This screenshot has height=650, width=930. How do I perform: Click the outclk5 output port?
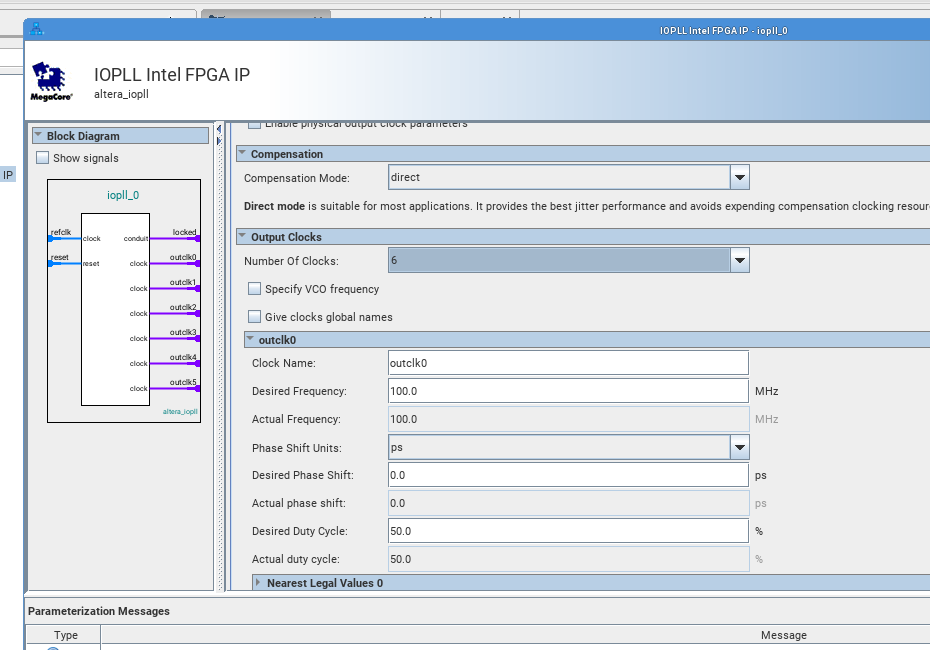click(x=197, y=388)
